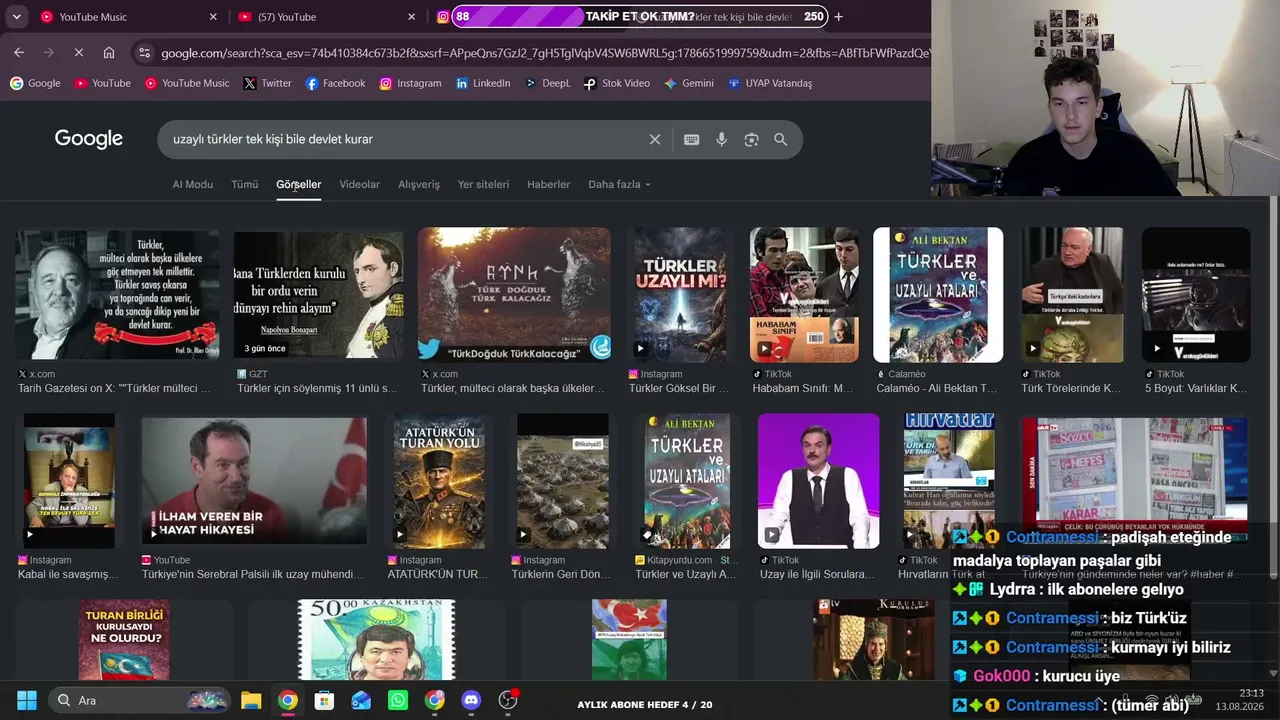The height and width of the screenshot is (720, 1280).
Task: Open the YouTube Music bookmark
Action: pos(187,84)
